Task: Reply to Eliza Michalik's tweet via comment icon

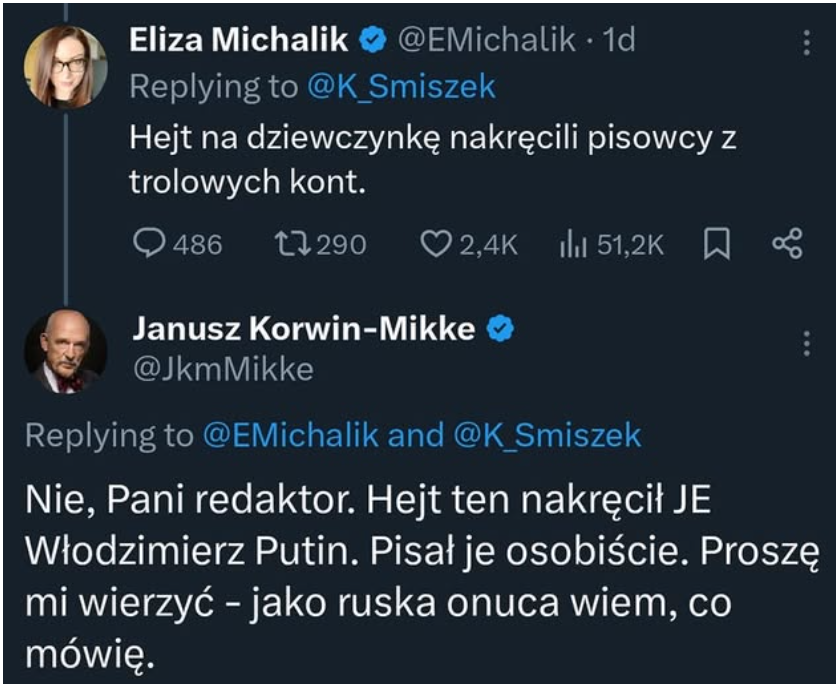Action: click(x=149, y=244)
